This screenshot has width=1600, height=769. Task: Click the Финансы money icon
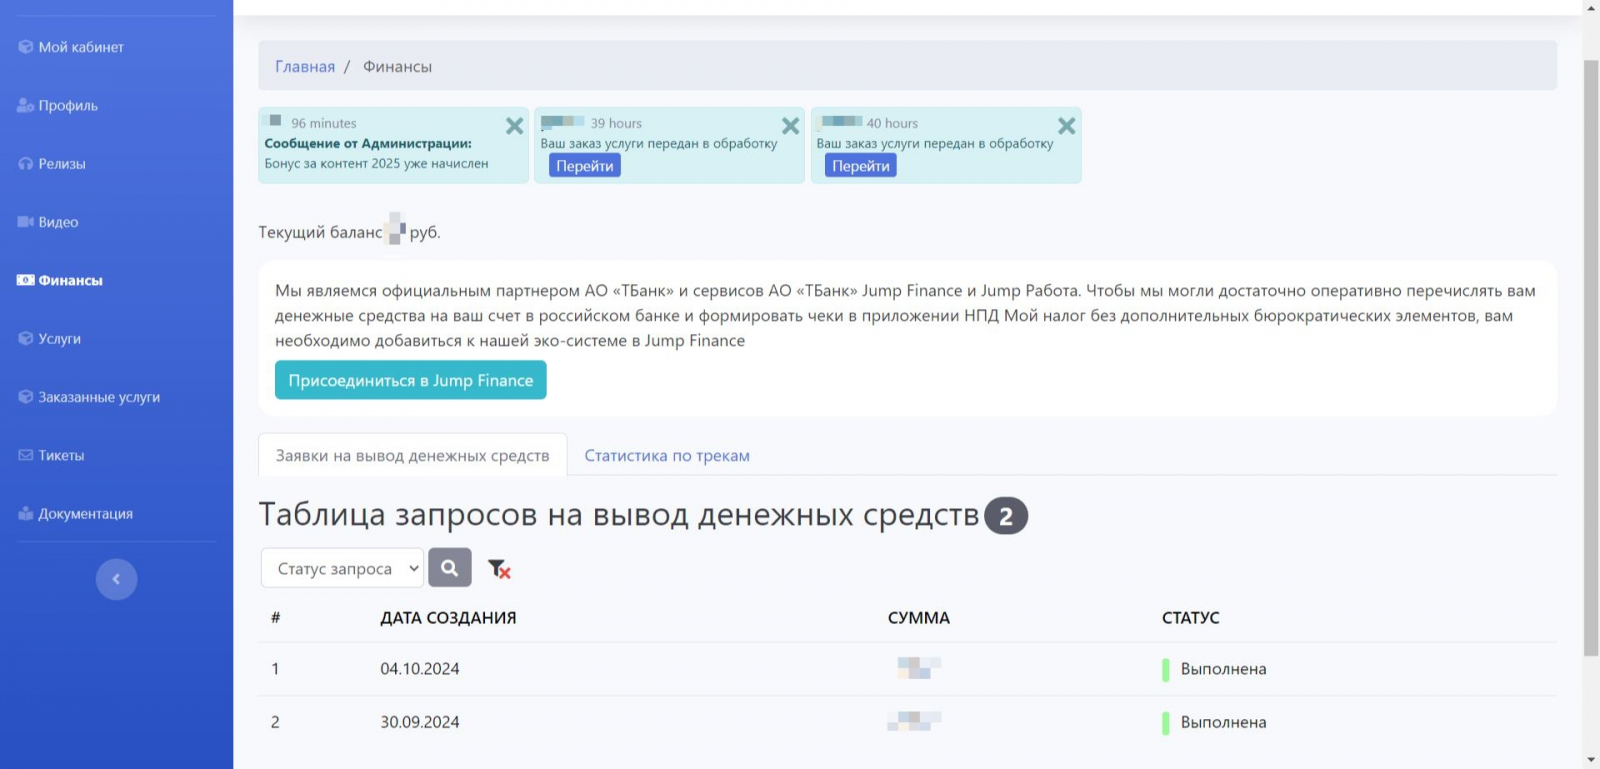26,280
